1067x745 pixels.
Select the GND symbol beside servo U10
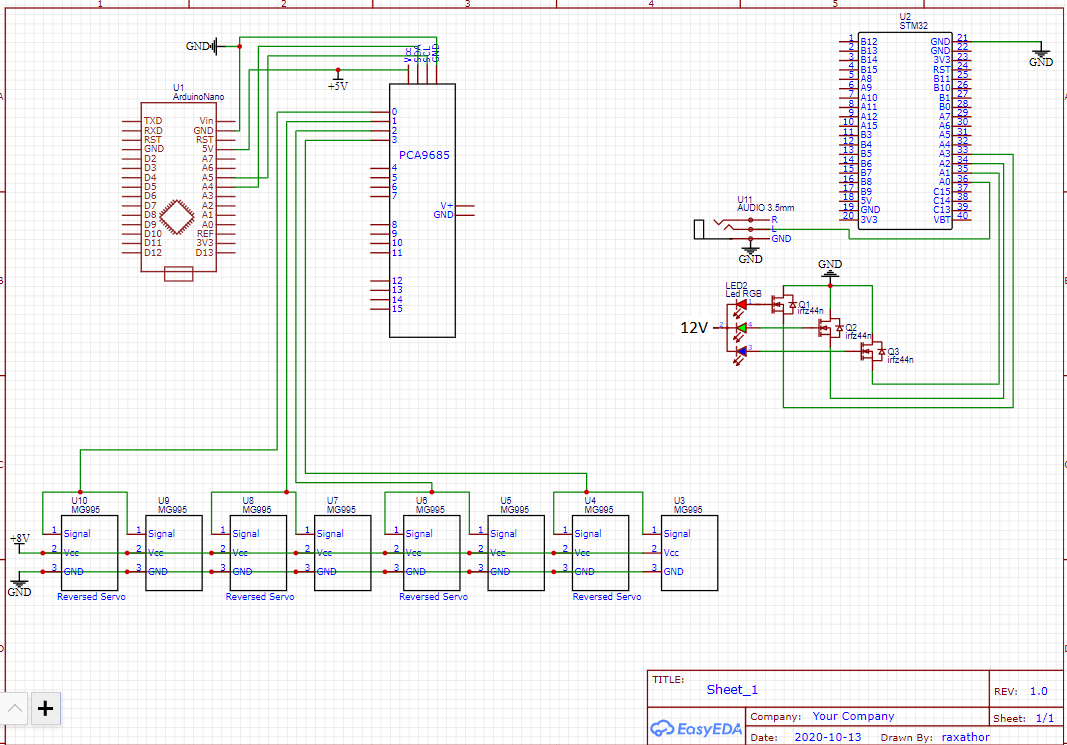(x=19, y=586)
